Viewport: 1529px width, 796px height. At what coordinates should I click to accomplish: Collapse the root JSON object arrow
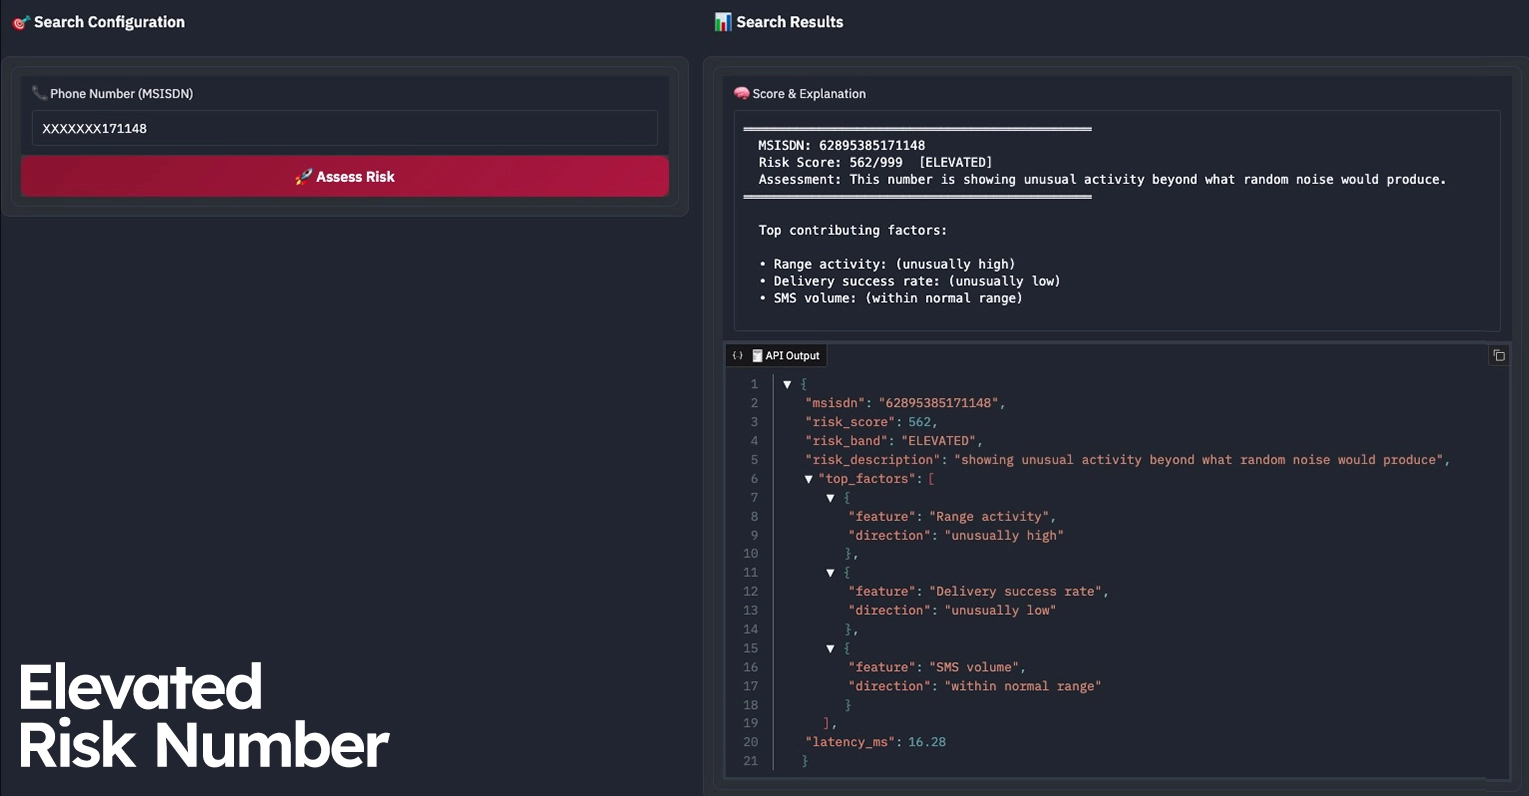pyautogui.click(x=787, y=384)
